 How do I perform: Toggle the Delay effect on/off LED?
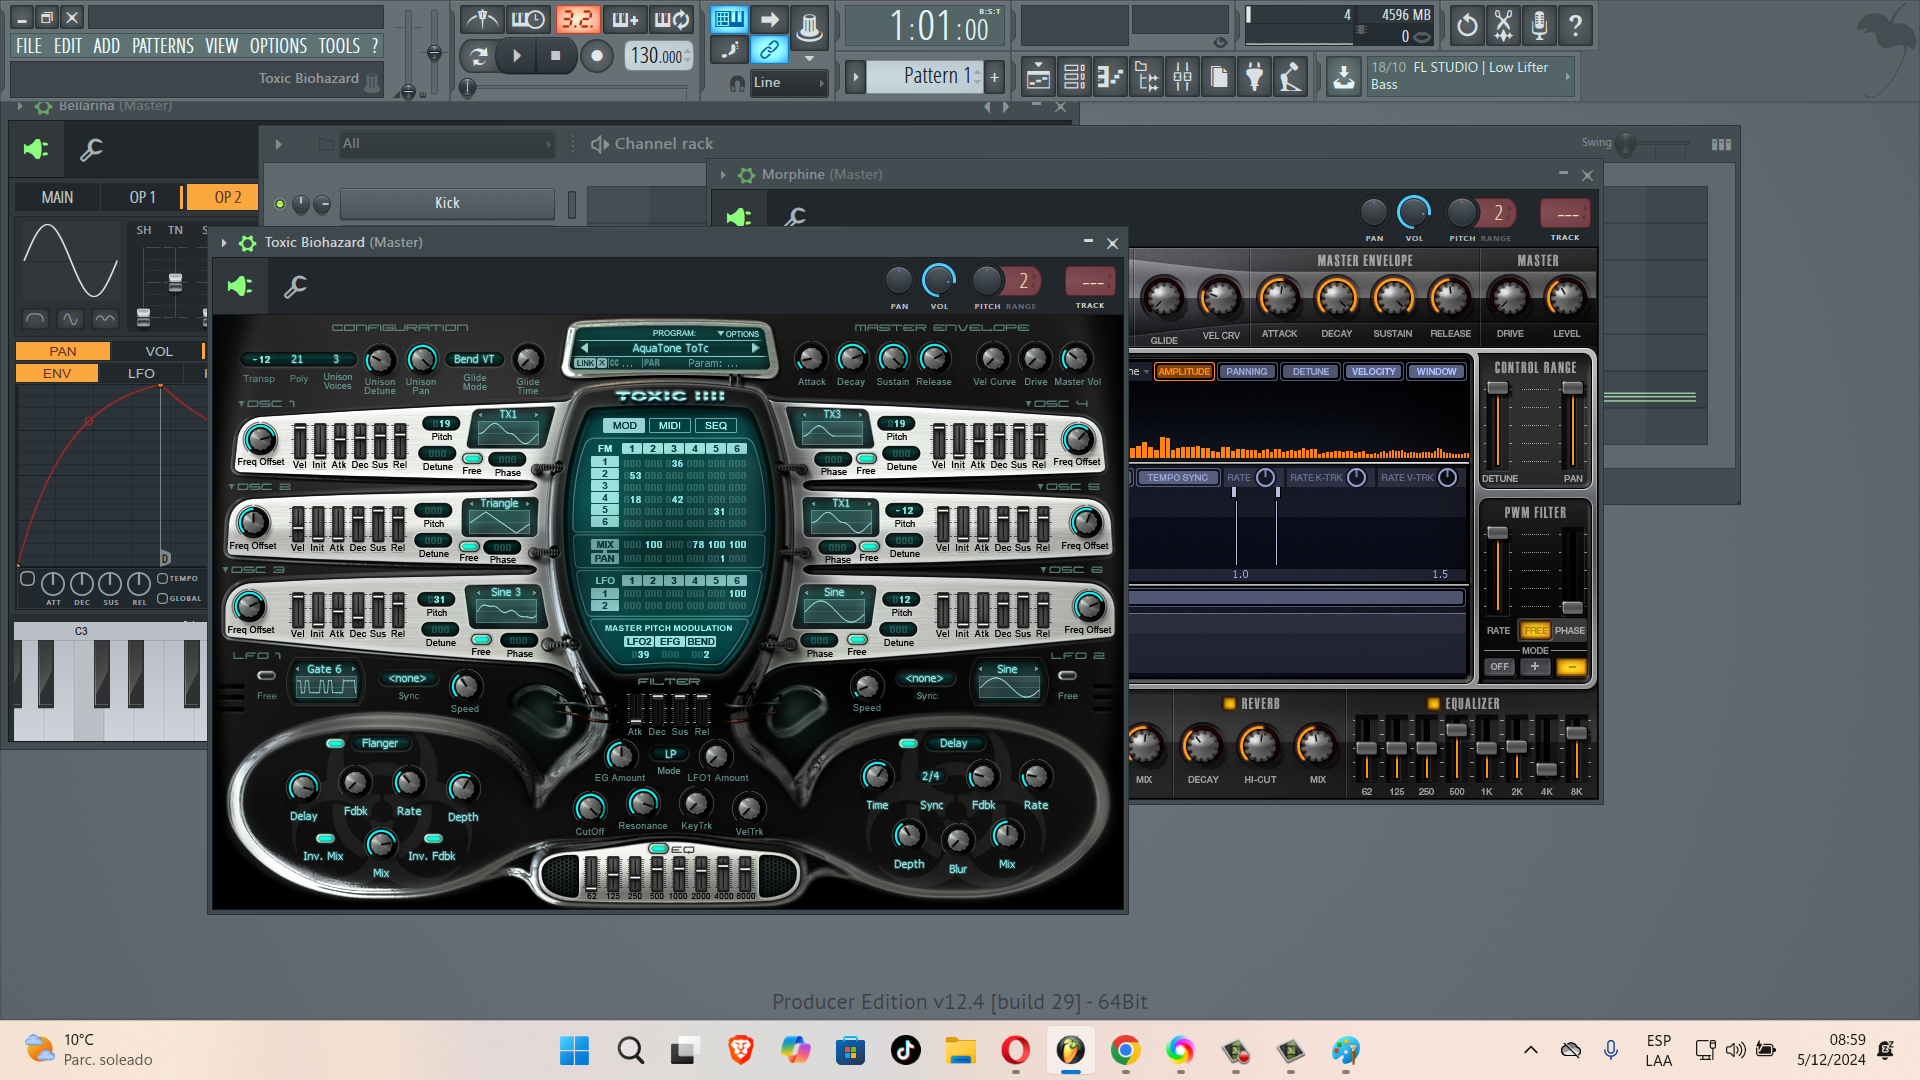tap(908, 743)
